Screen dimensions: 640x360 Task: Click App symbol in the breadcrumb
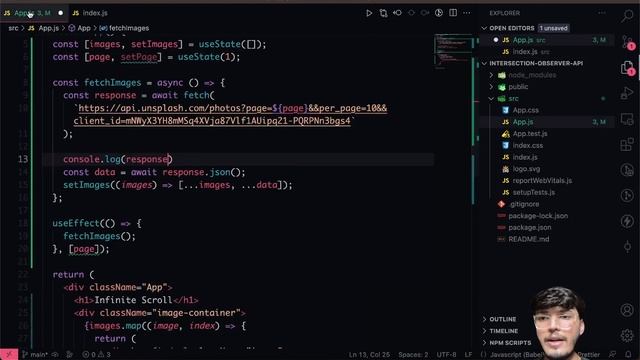[80, 28]
